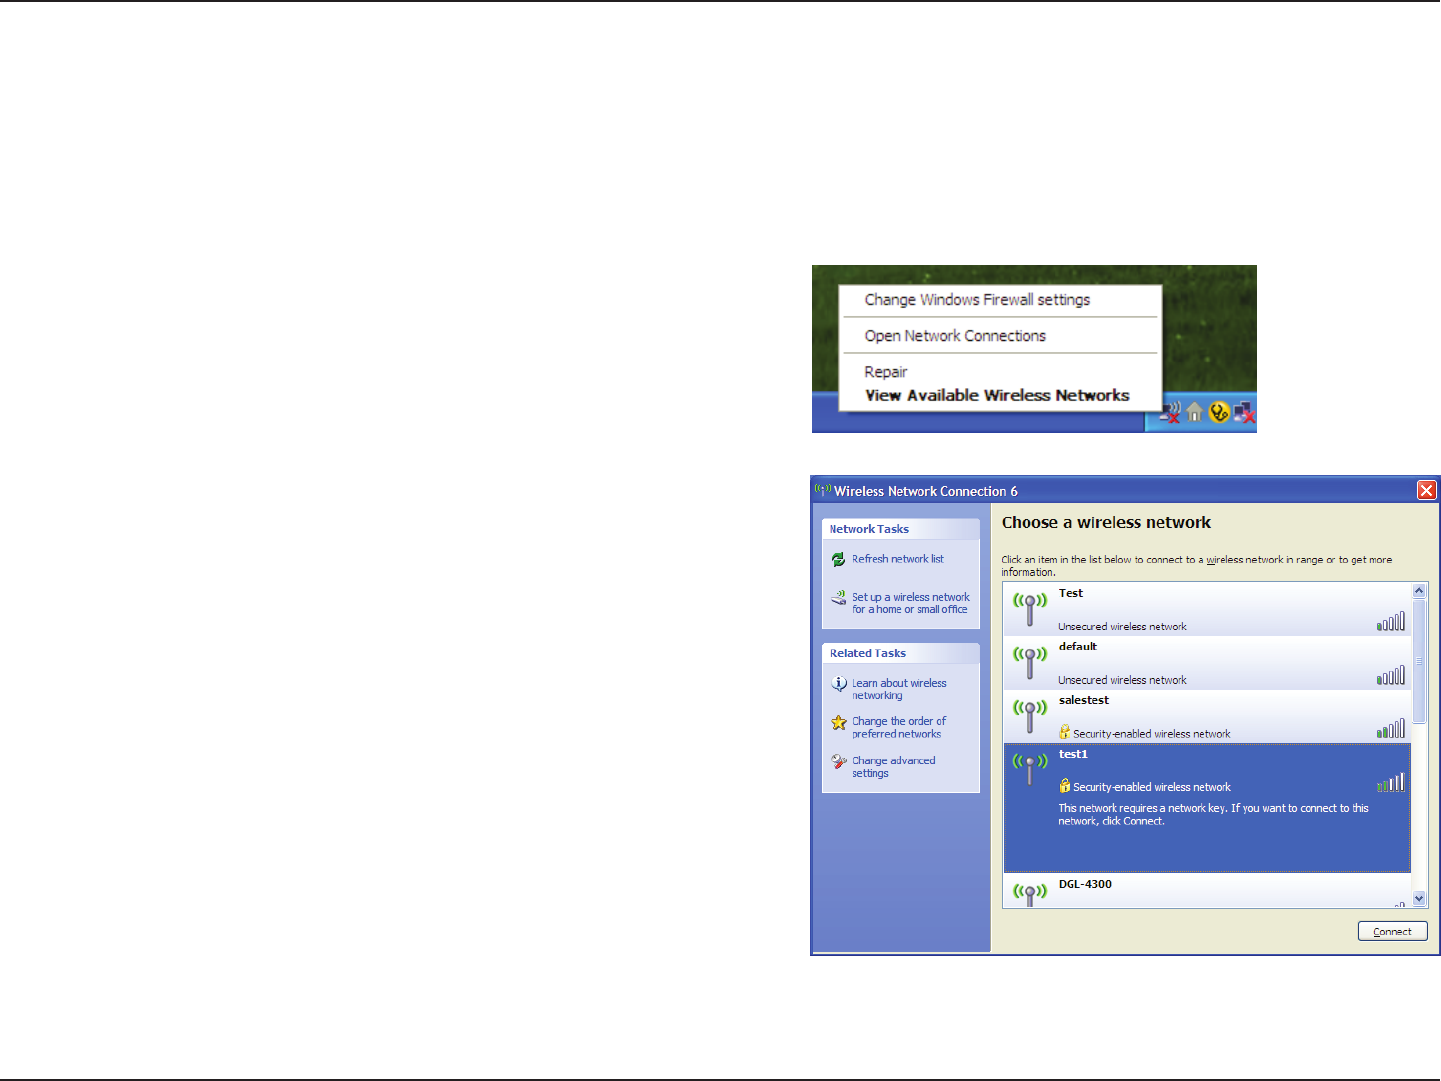Open Change the order of preferred networks
The height and width of the screenshot is (1081, 1441).
tap(899, 727)
